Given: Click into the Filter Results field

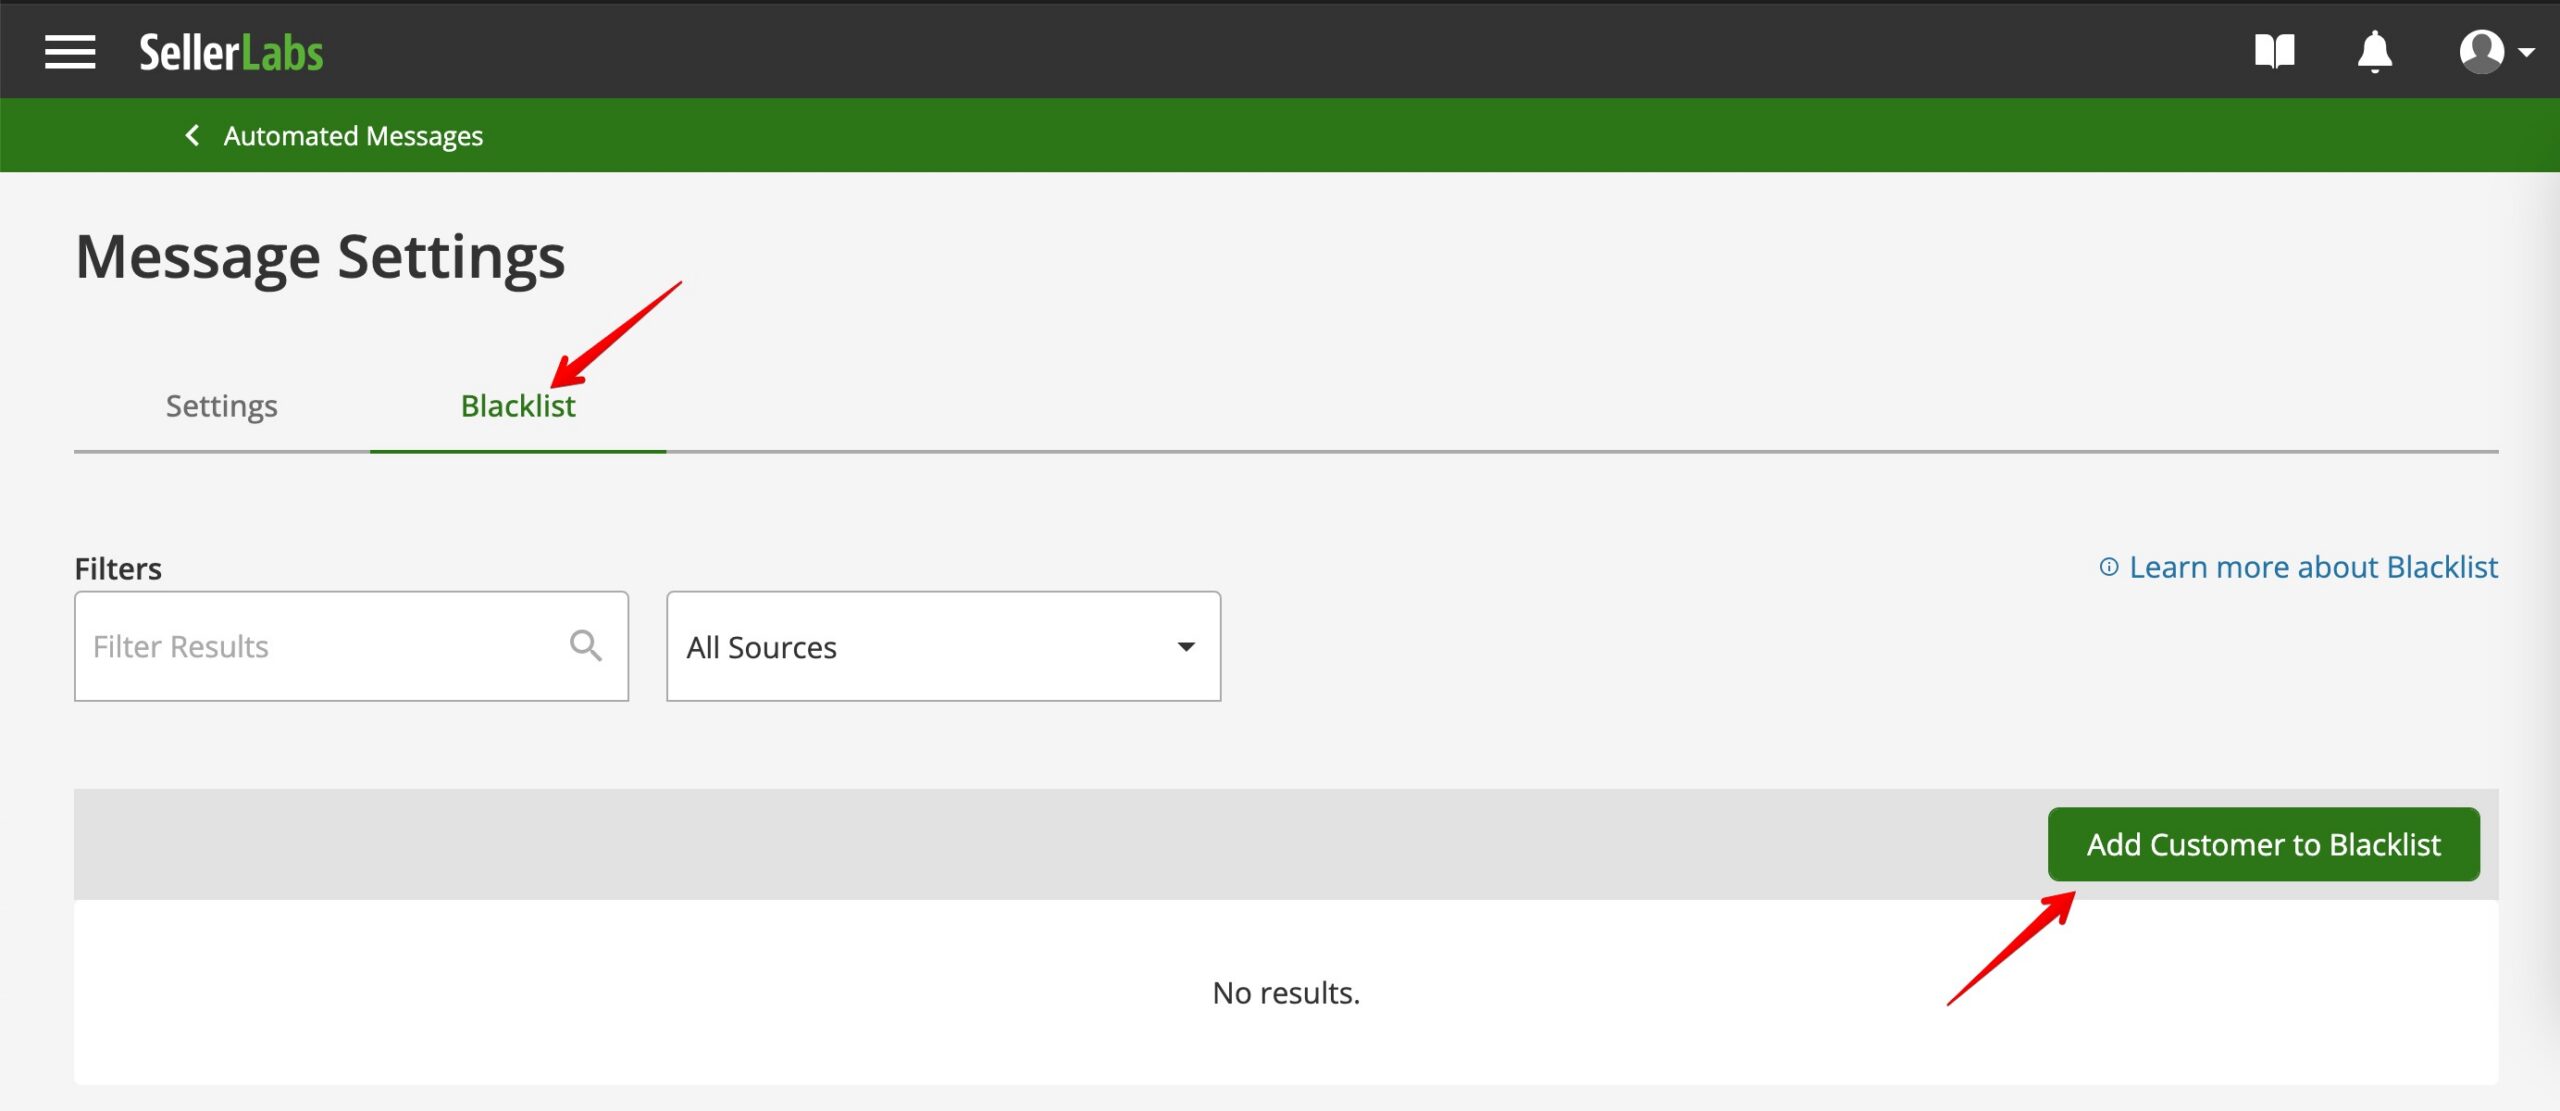Looking at the screenshot, I should pyautogui.click(x=351, y=646).
